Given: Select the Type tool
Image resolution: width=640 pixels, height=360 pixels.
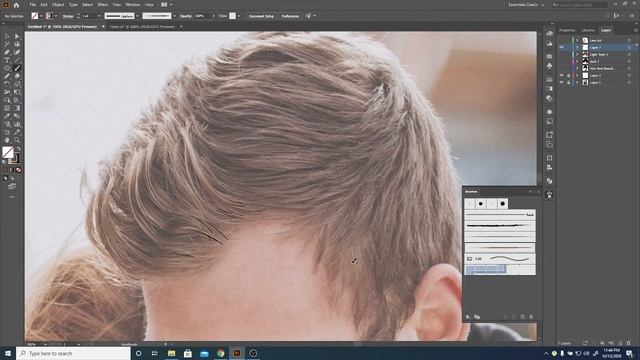Looking at the screenshot, I should click(x=7, y=60).
